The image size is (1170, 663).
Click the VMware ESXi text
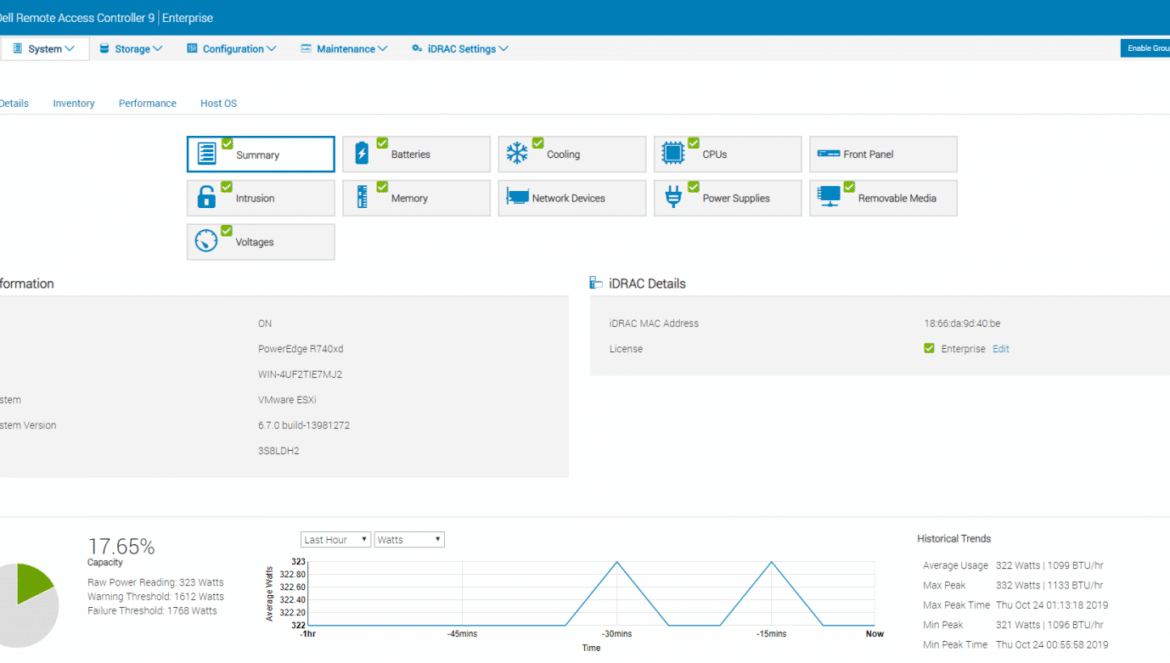(x=287, y=400)
